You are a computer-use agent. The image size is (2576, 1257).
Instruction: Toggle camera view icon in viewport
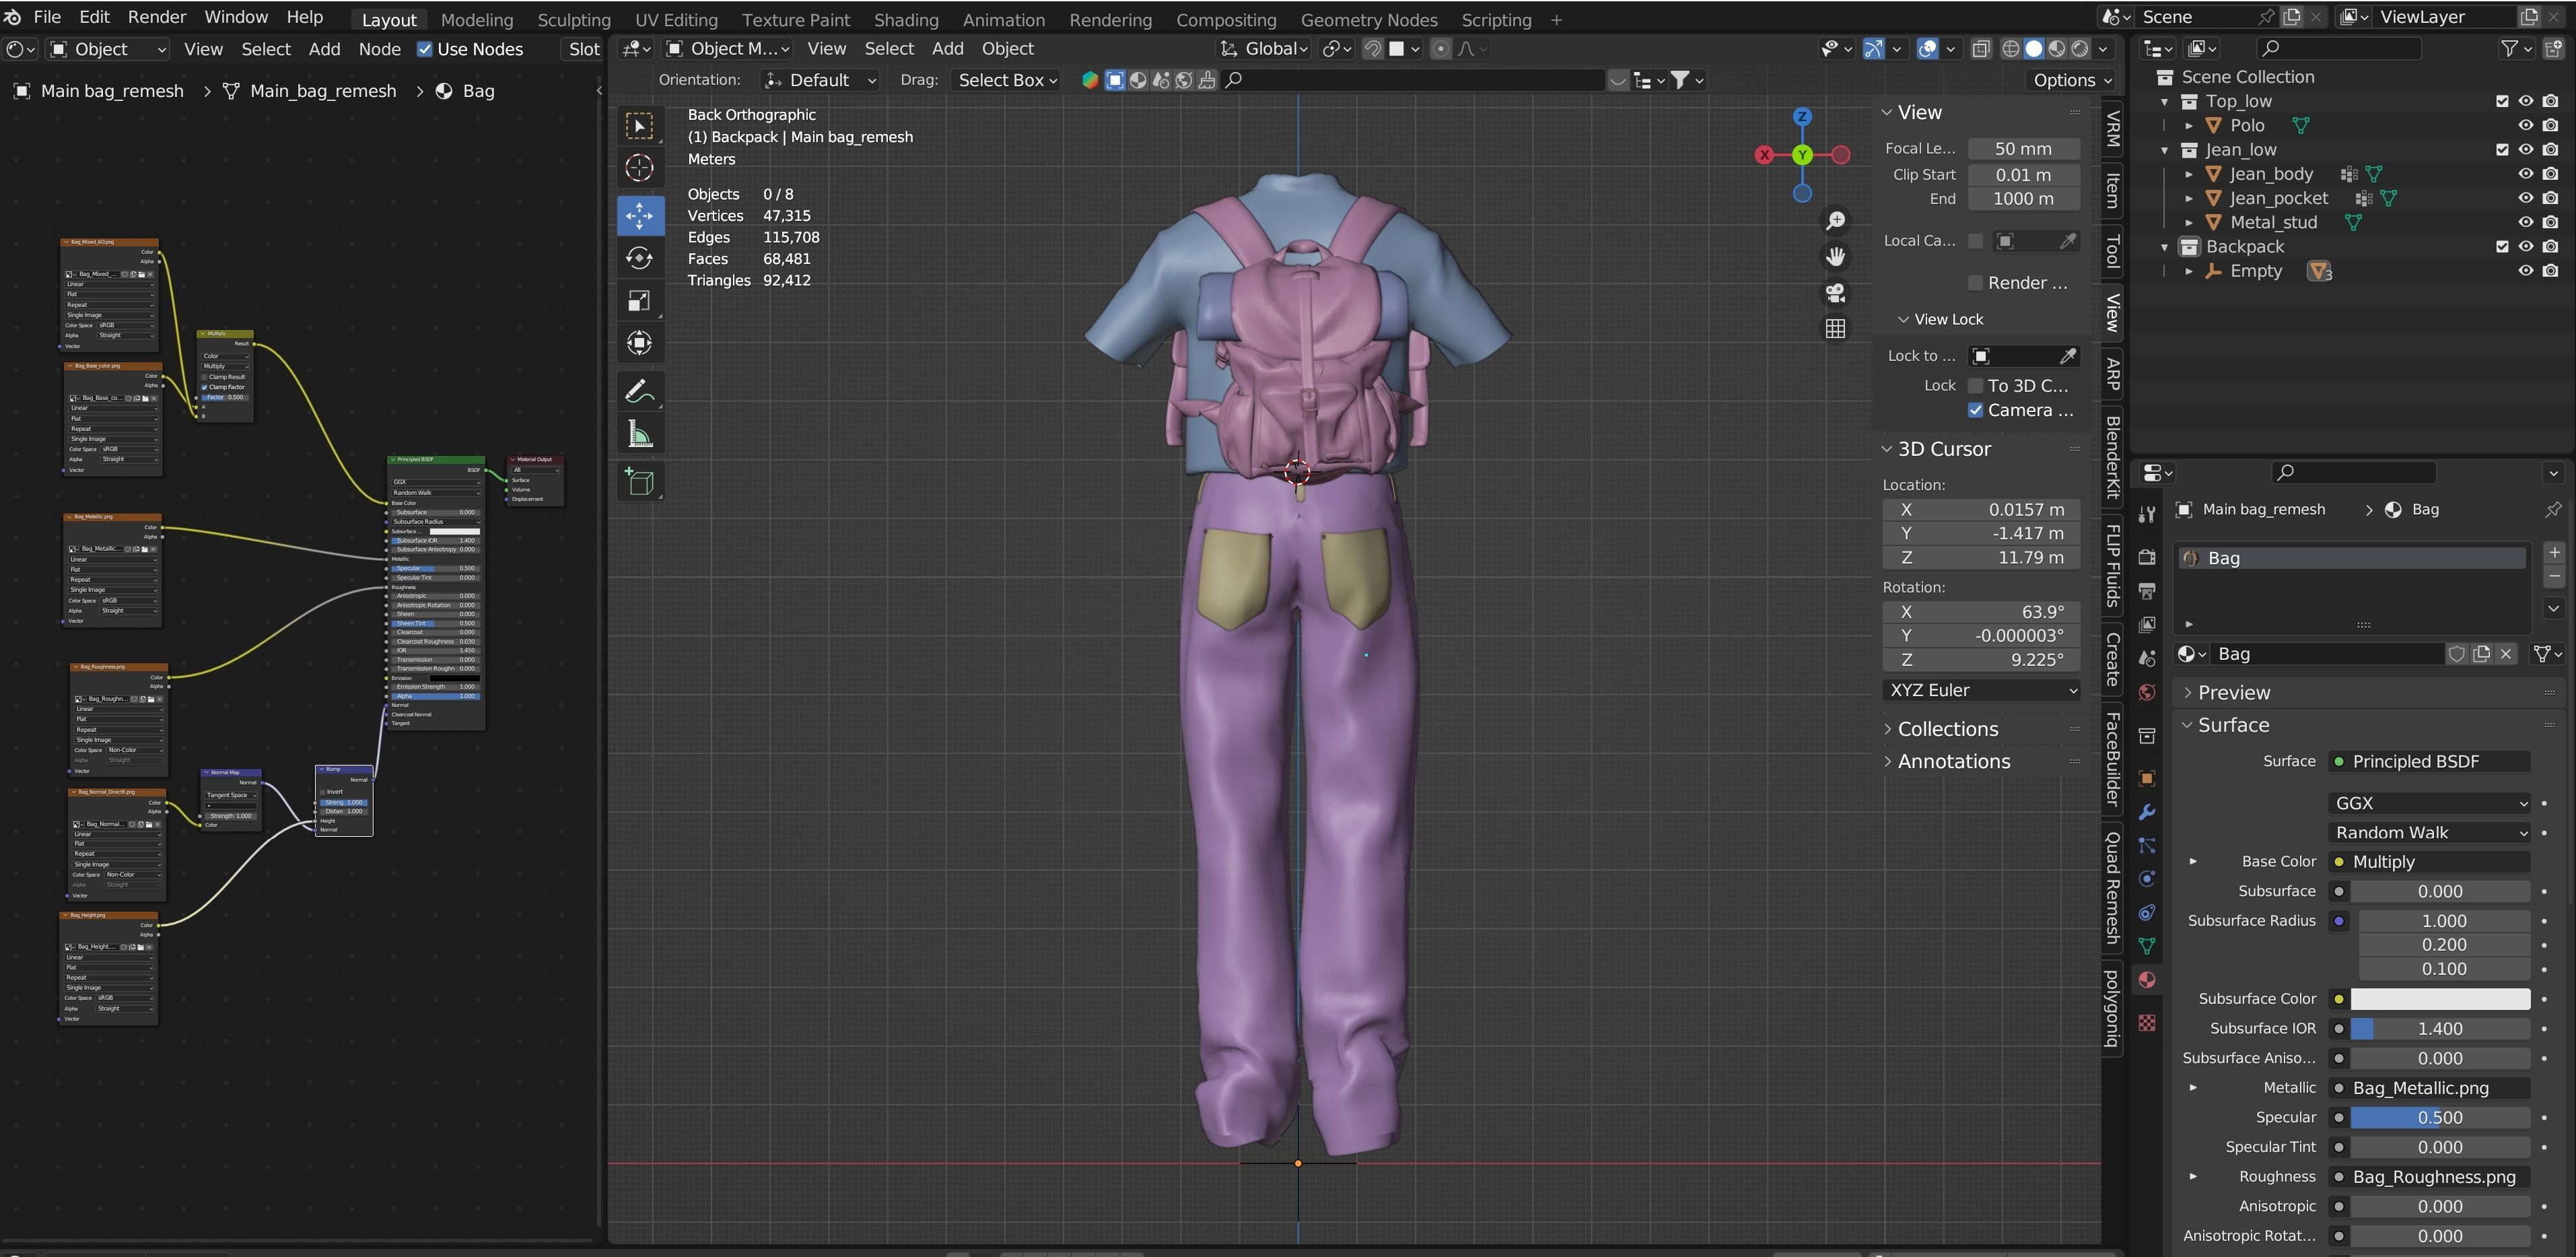[1835, 293]
